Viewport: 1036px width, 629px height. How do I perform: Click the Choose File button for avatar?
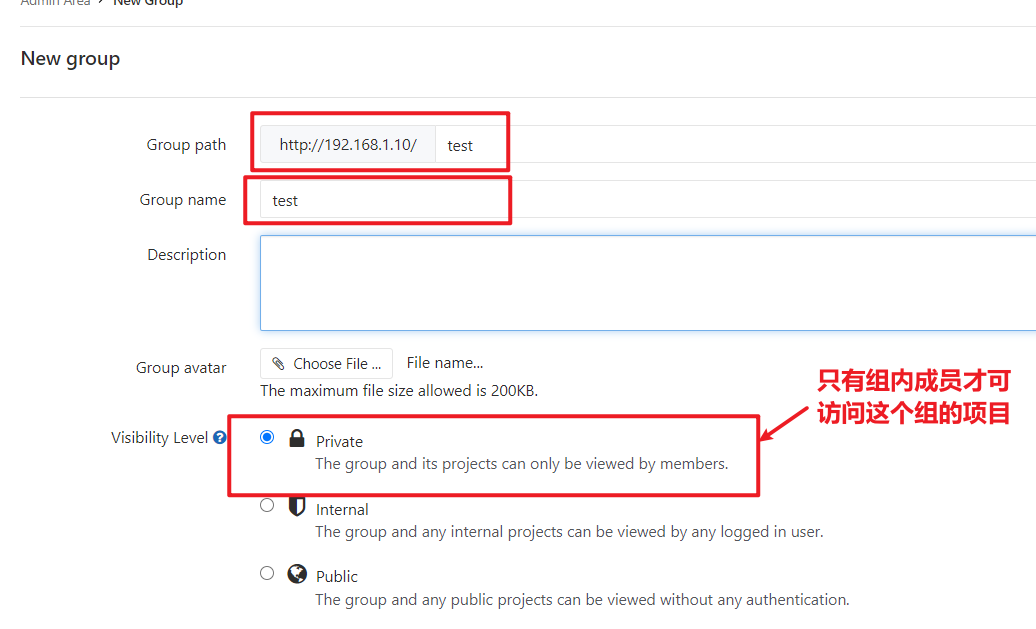point(326,363)
